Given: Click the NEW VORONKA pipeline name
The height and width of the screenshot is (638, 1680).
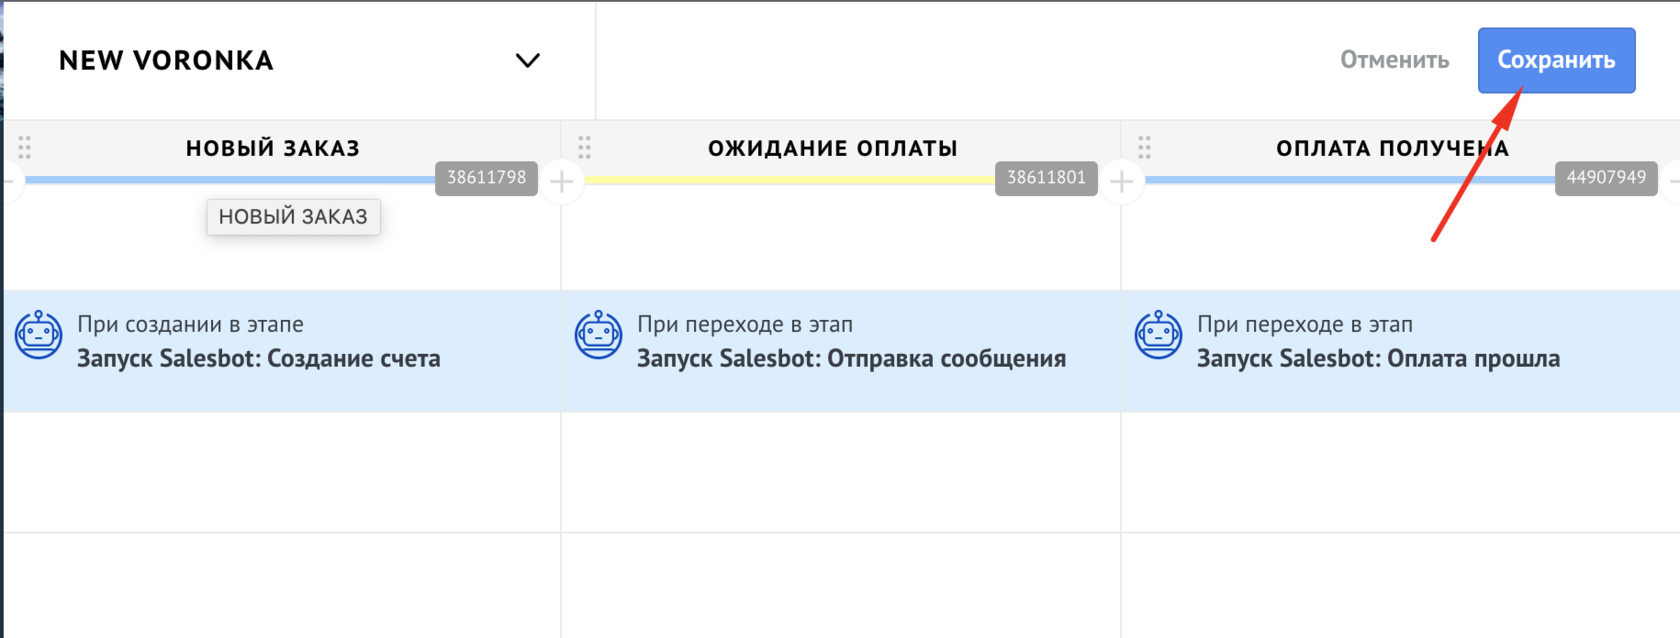Looking at the screenshot, I should coord(166,61).
